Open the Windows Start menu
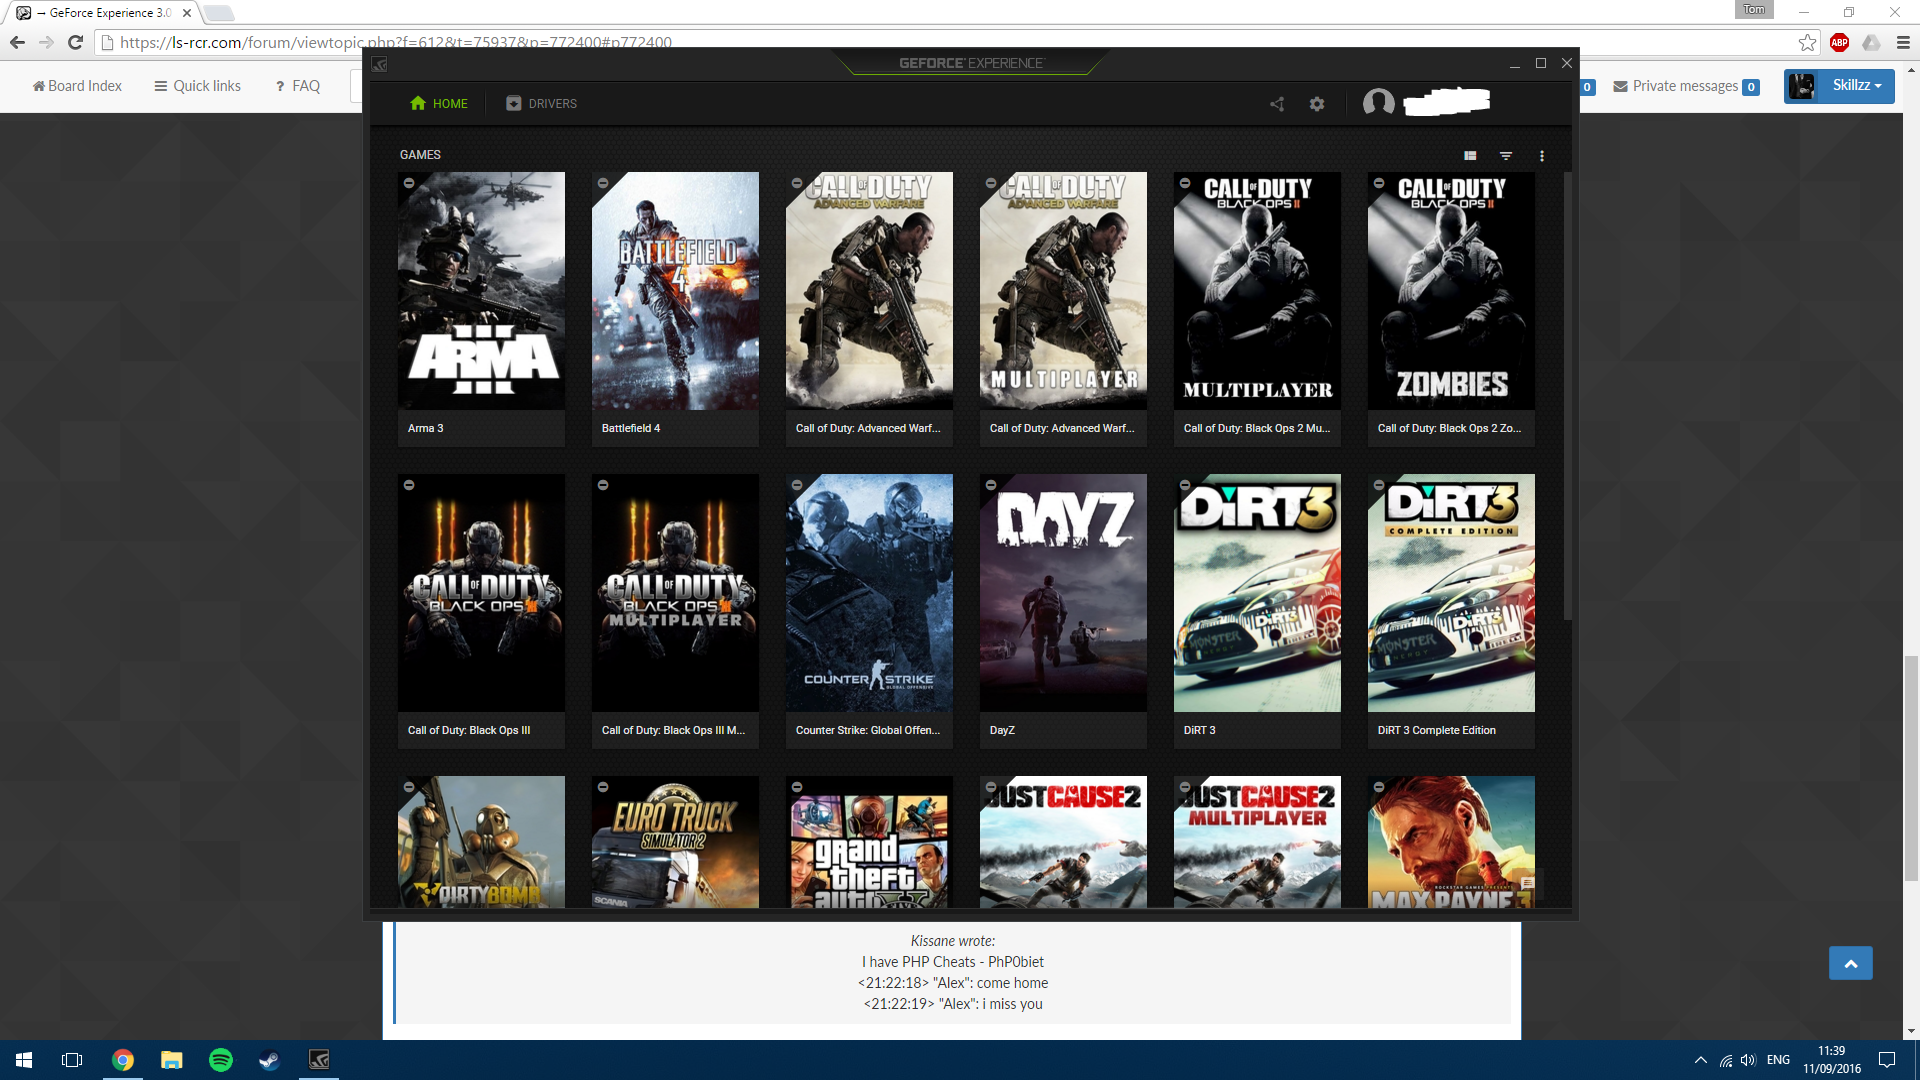Screen dimensions: 1920x1080 (x=24, y=1060)
